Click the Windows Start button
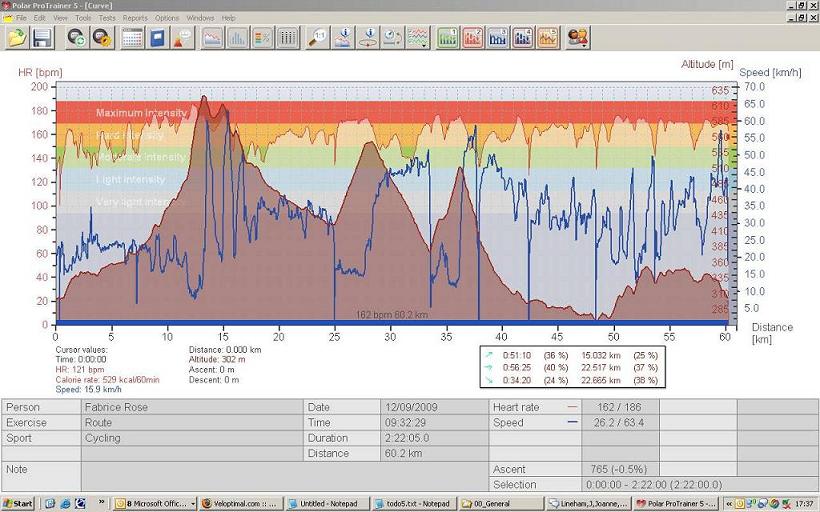 pyautogui.click(x=18, y=503)
